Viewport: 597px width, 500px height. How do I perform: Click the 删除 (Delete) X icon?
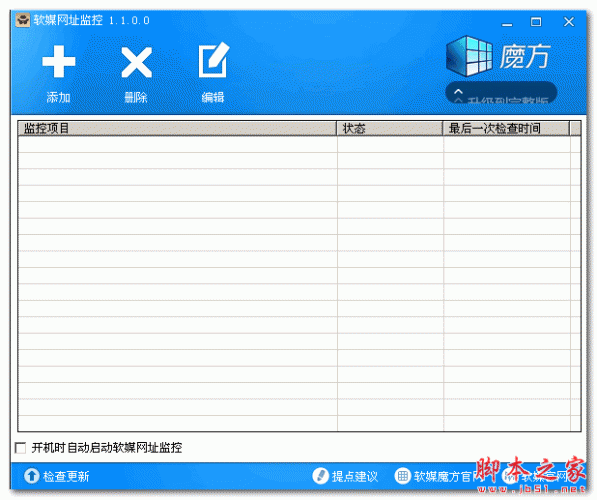click(136, 62)
